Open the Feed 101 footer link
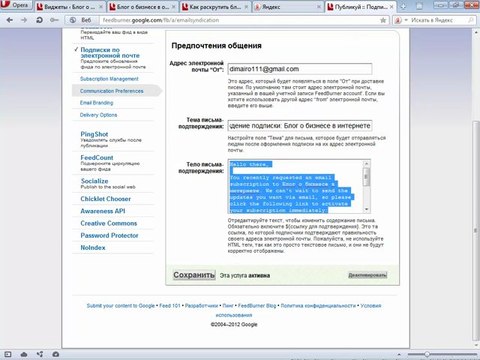Screen dimensions: 480x360 pos(170,306)
